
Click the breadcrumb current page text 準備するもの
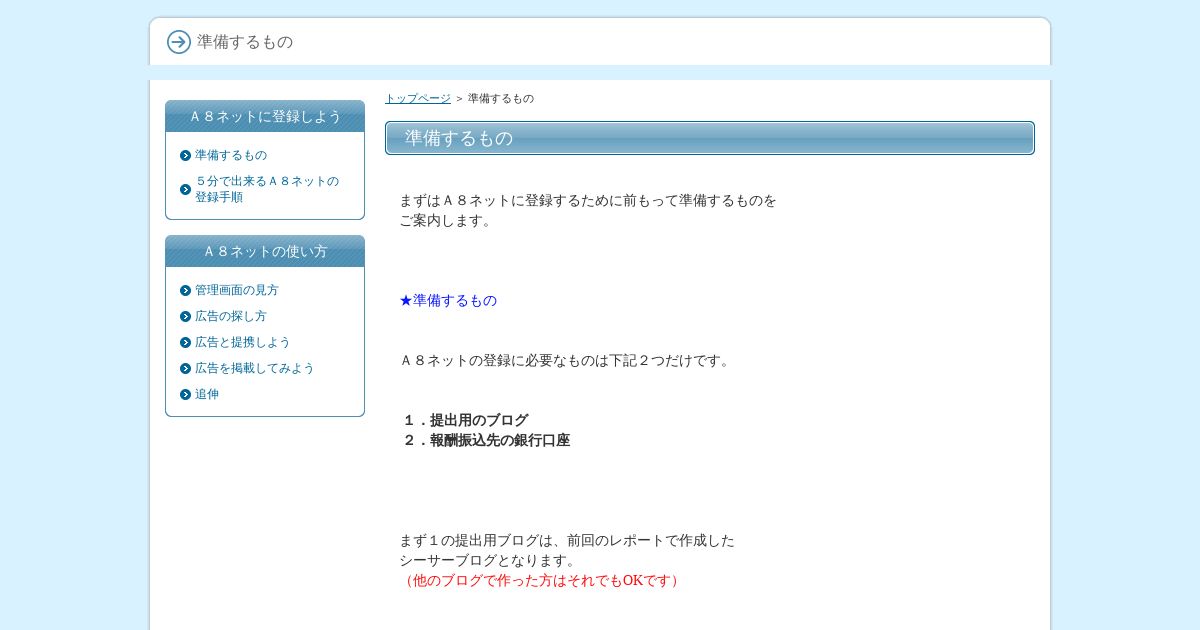tap(501, 98)
